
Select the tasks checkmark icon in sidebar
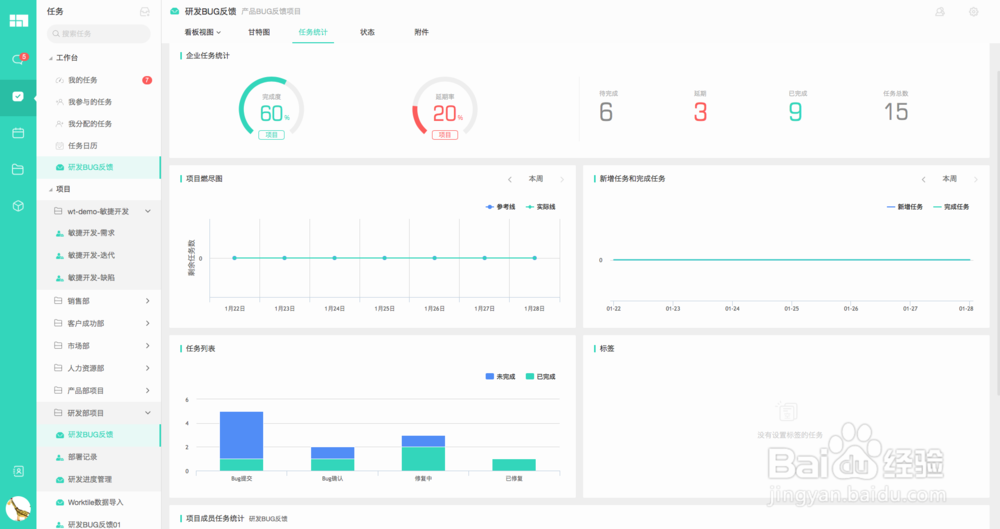tap(18, 96)
